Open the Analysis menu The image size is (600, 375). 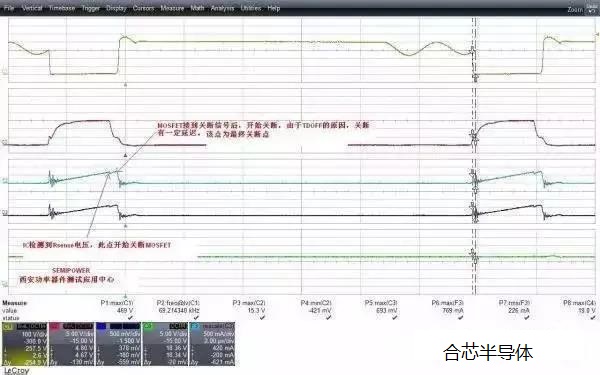[222, 8]
